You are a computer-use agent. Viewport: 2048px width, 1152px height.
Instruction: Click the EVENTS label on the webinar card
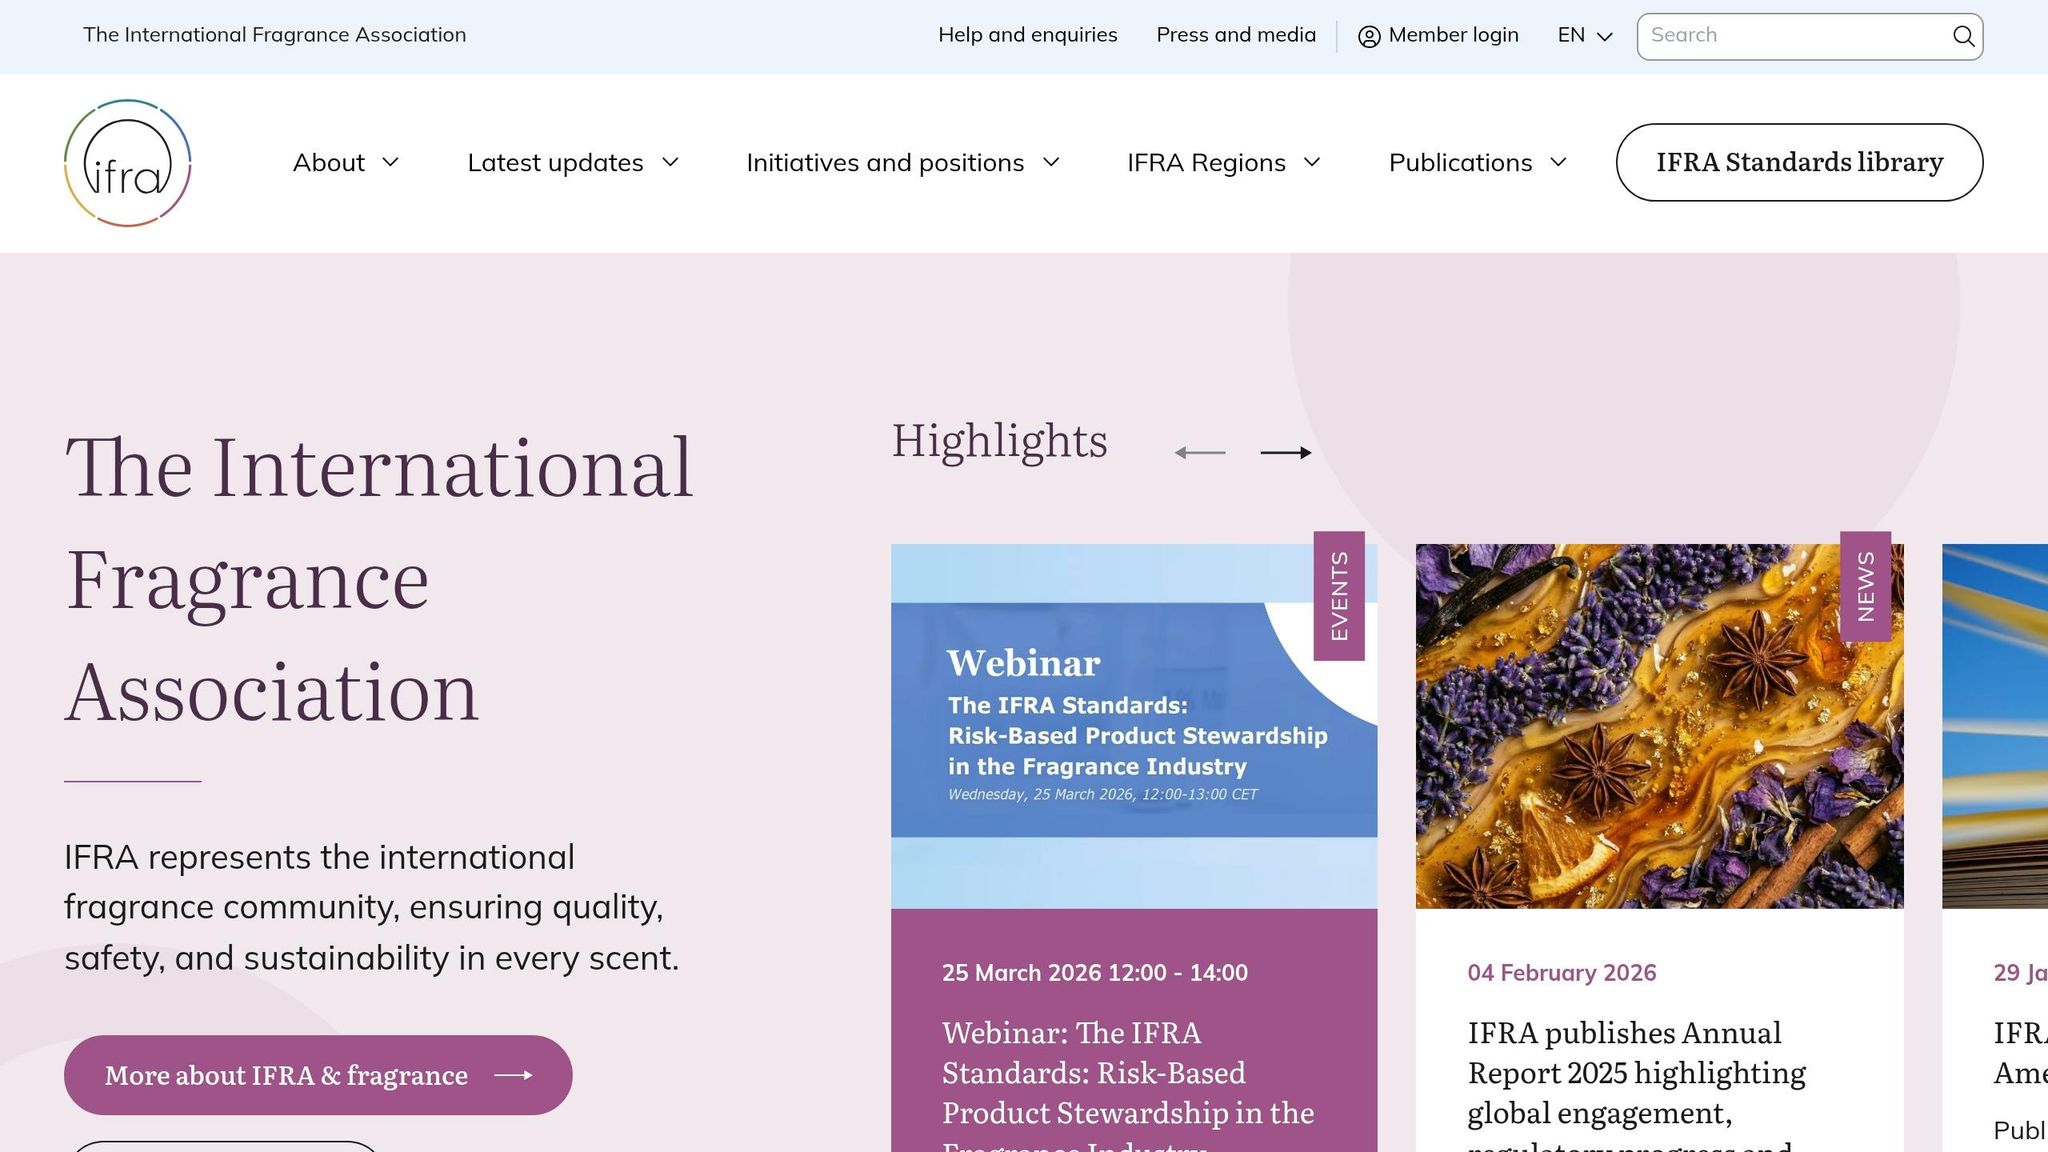[x=1337, y=597]
